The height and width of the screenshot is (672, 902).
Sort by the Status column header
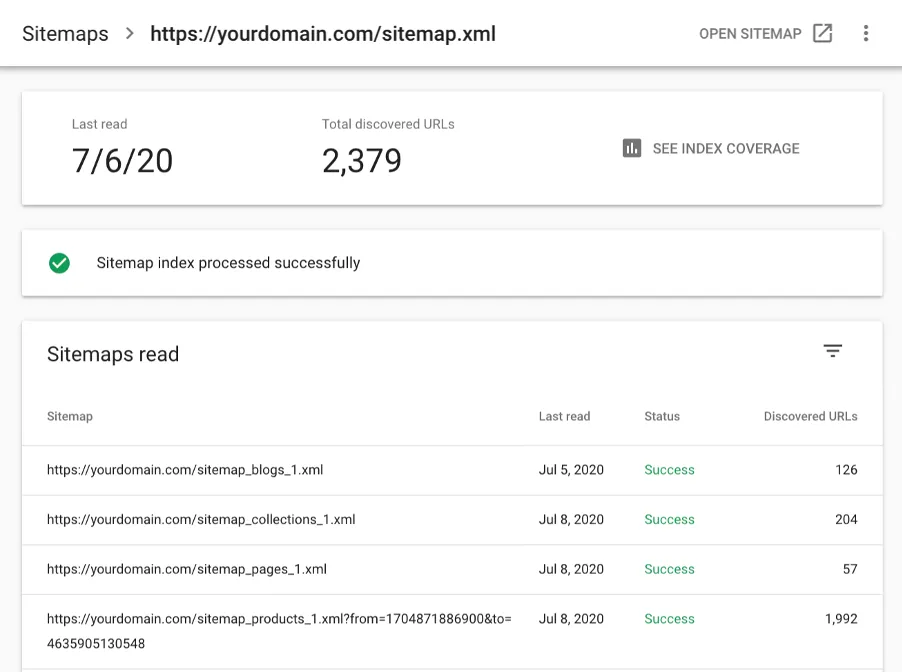[x=662, y=417]
